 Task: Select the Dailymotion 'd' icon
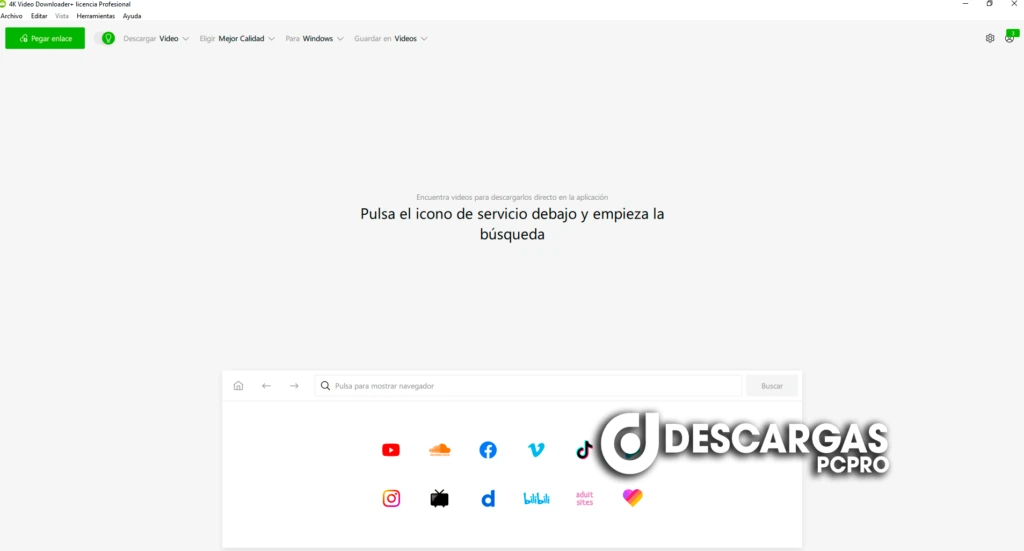click(x=488, y=498)
